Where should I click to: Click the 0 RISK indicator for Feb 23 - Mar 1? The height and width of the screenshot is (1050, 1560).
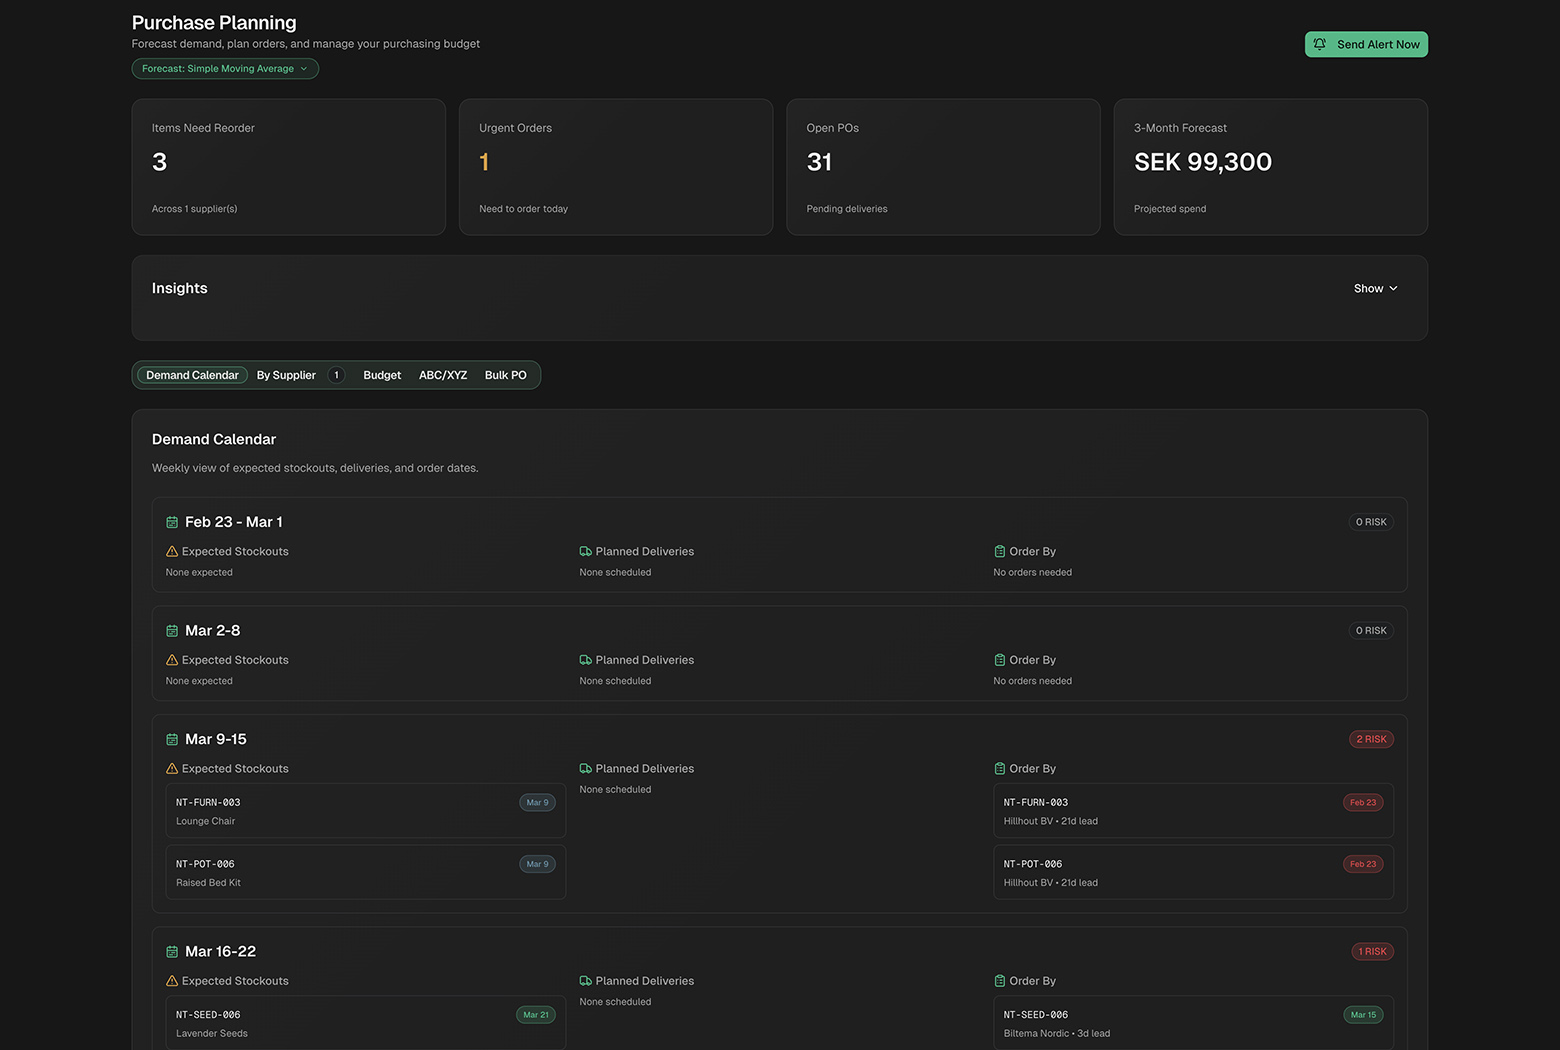pos(1370,521)
